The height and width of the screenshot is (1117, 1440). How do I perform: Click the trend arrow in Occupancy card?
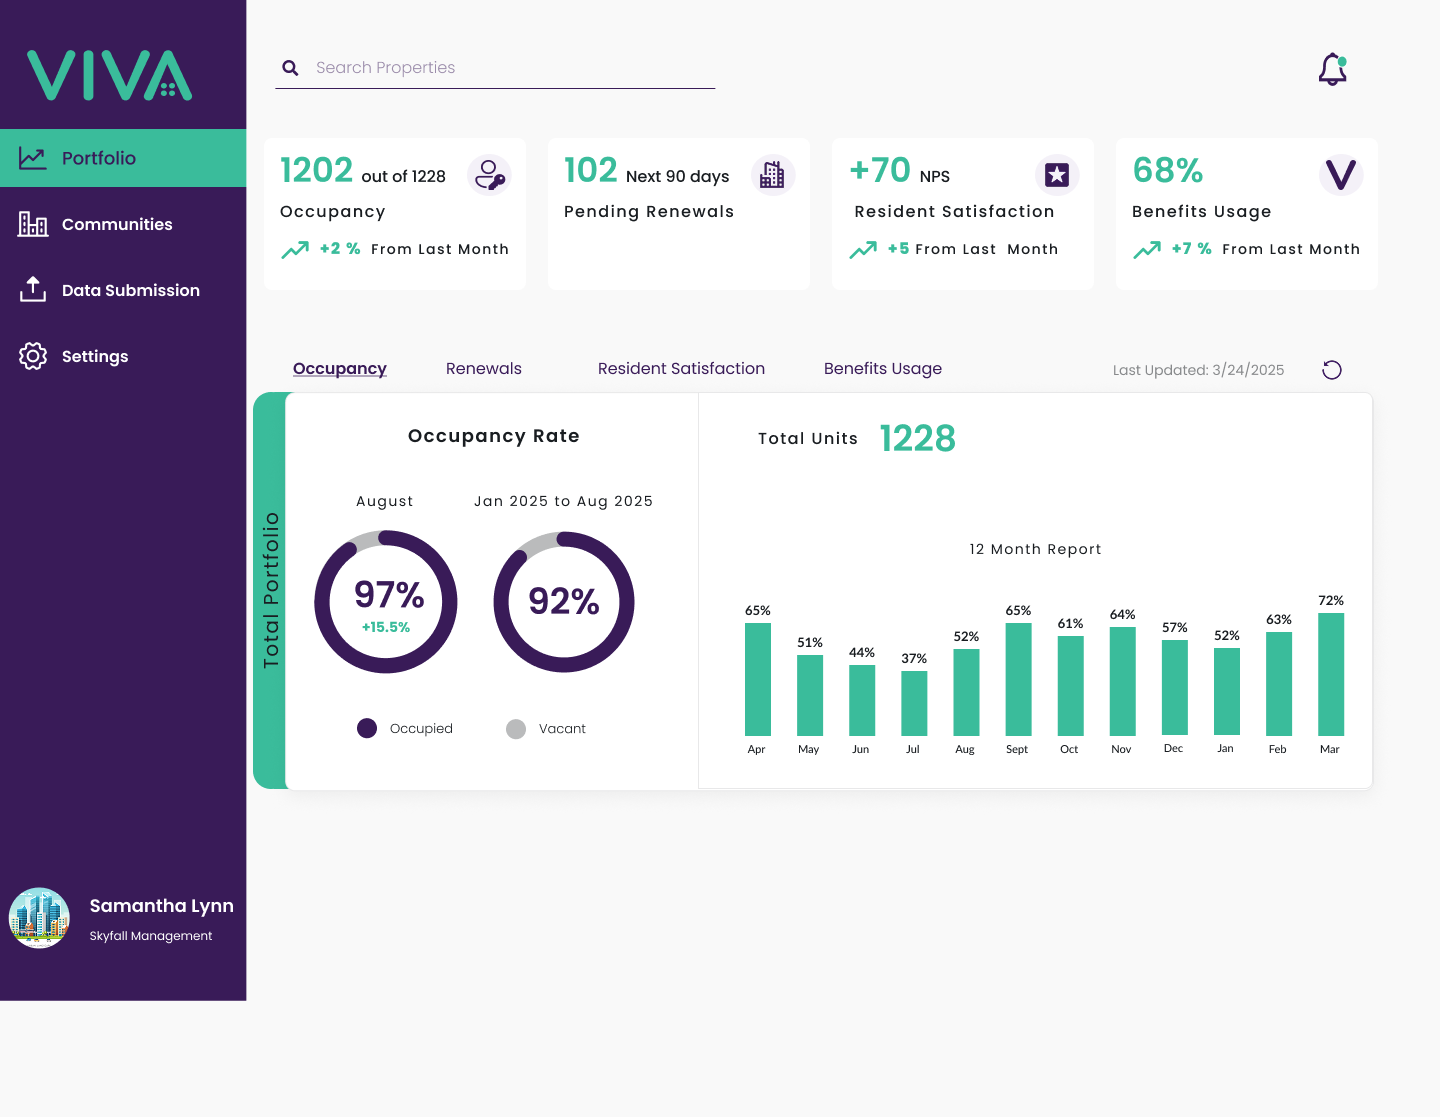295,250
